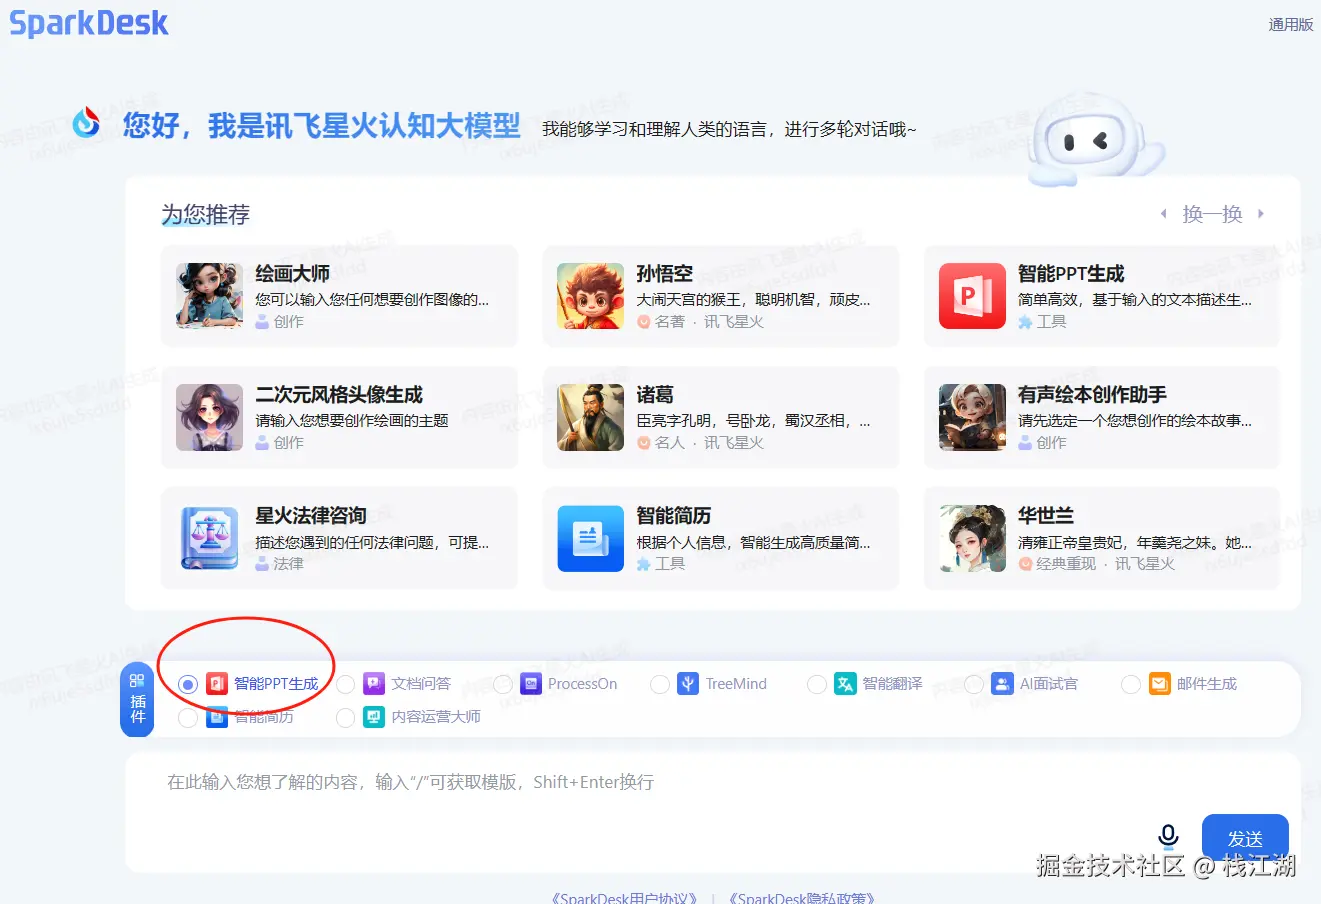Click the 华世兰 card title

tap(1046, 516)
